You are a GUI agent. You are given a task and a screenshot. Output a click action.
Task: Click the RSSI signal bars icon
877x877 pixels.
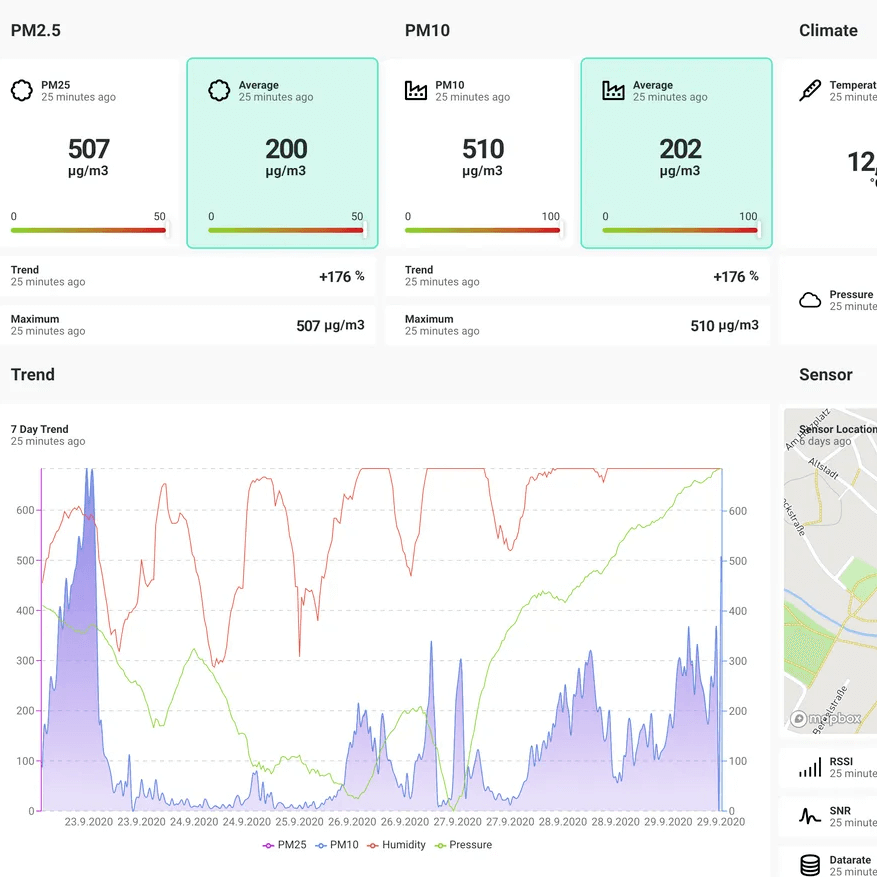810,767
